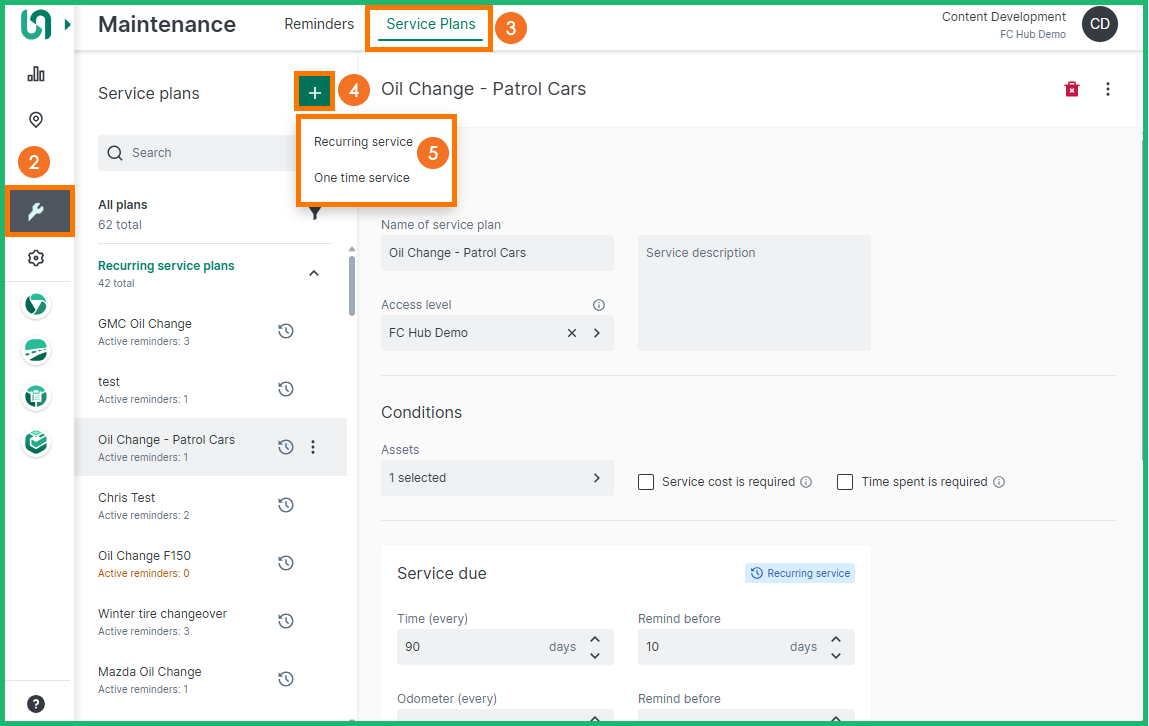Choose Recurring service from the add menu
The height and width of the screenshot is (726, 1149).
pyautogui.click(x=363, y=142)
